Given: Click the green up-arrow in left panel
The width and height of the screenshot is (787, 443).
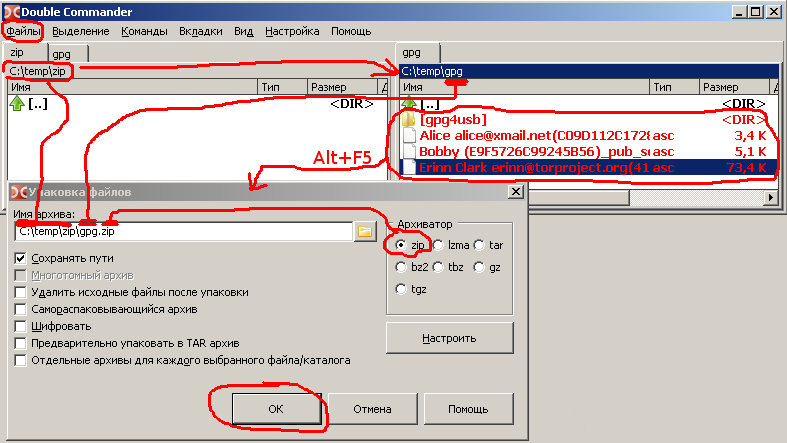Looking at the screenshot, I should click(18, 104).
